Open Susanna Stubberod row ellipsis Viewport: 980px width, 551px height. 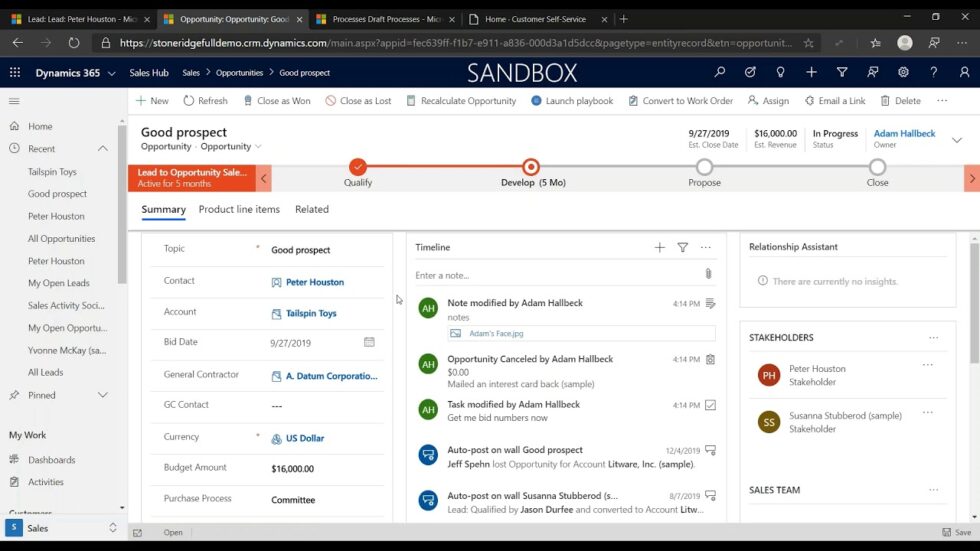tap(928, 412)
